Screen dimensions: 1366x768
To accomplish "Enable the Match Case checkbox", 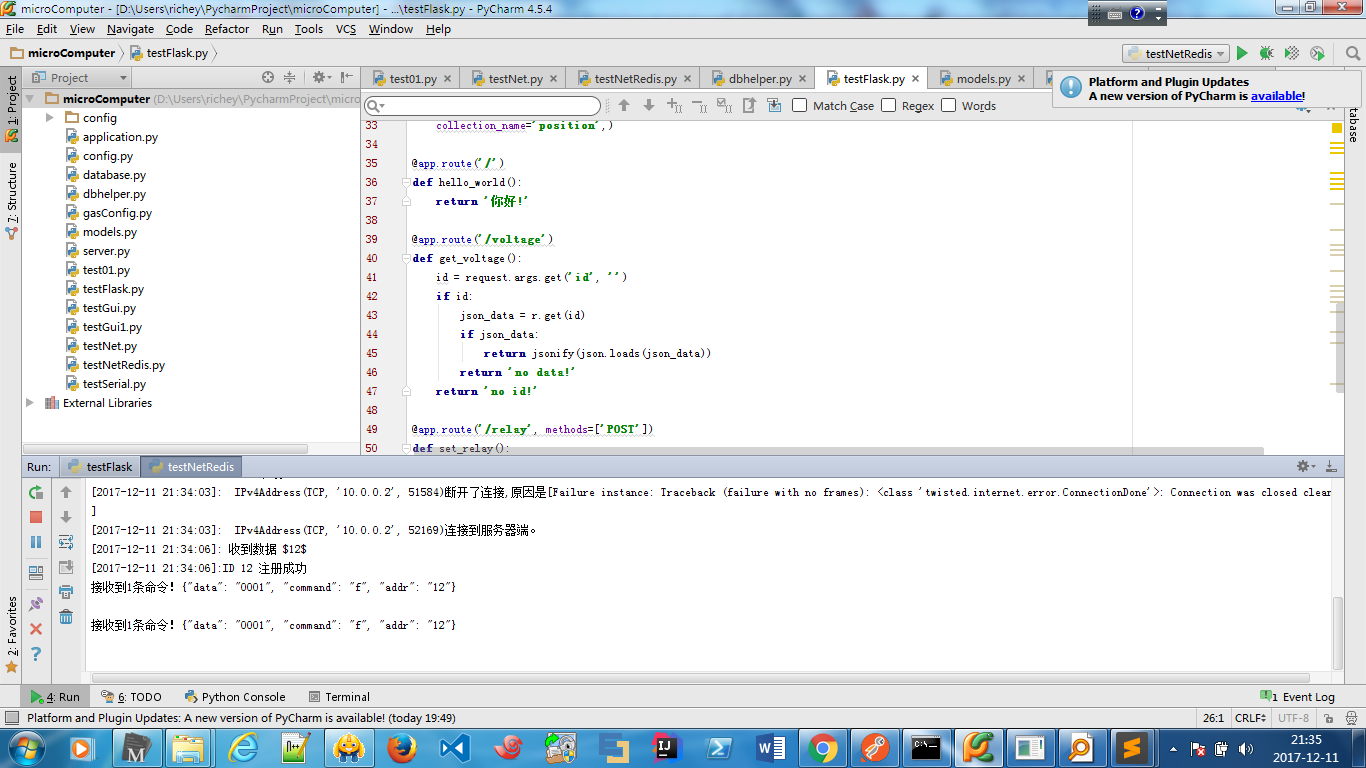I will click(x=800, y=105).
